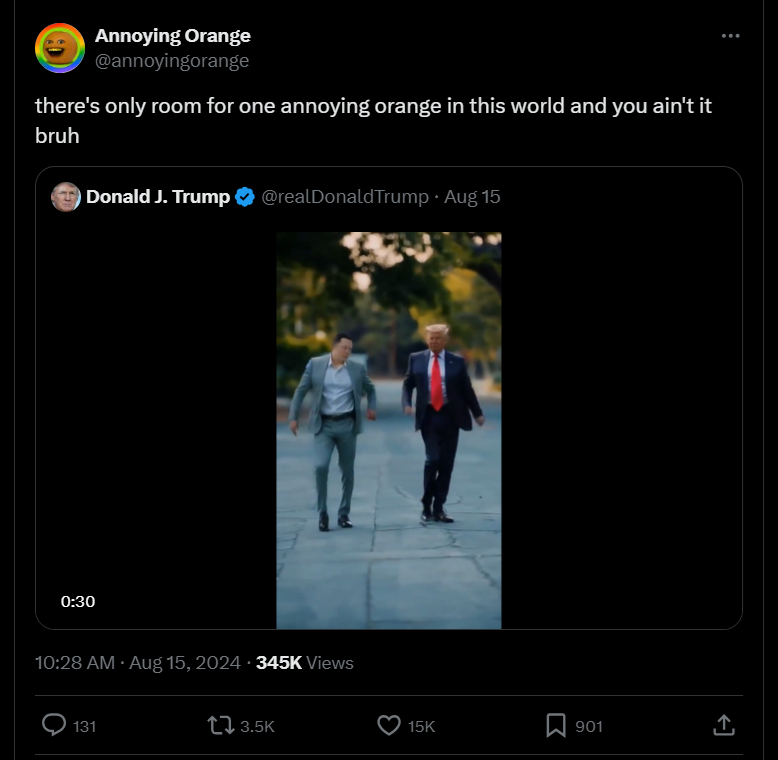
Task: Open the @annoyingorange handle link
Action: point(172,61)
